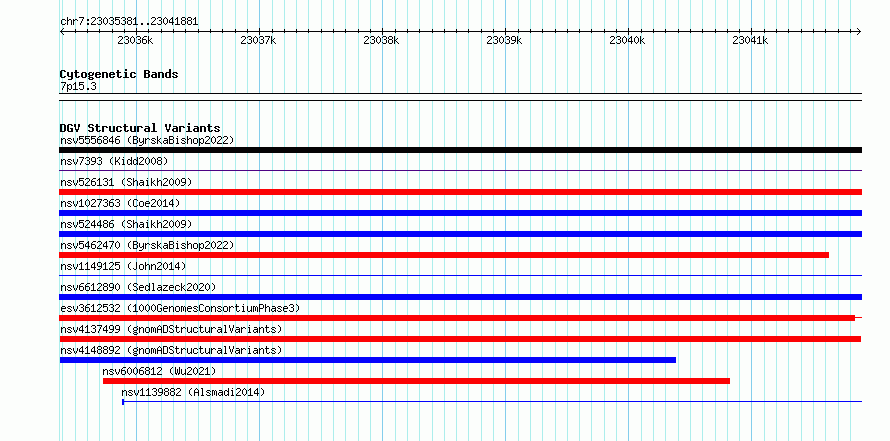Click the 23040k ruler tick label

pyautogui.click(x=628, y=40)
